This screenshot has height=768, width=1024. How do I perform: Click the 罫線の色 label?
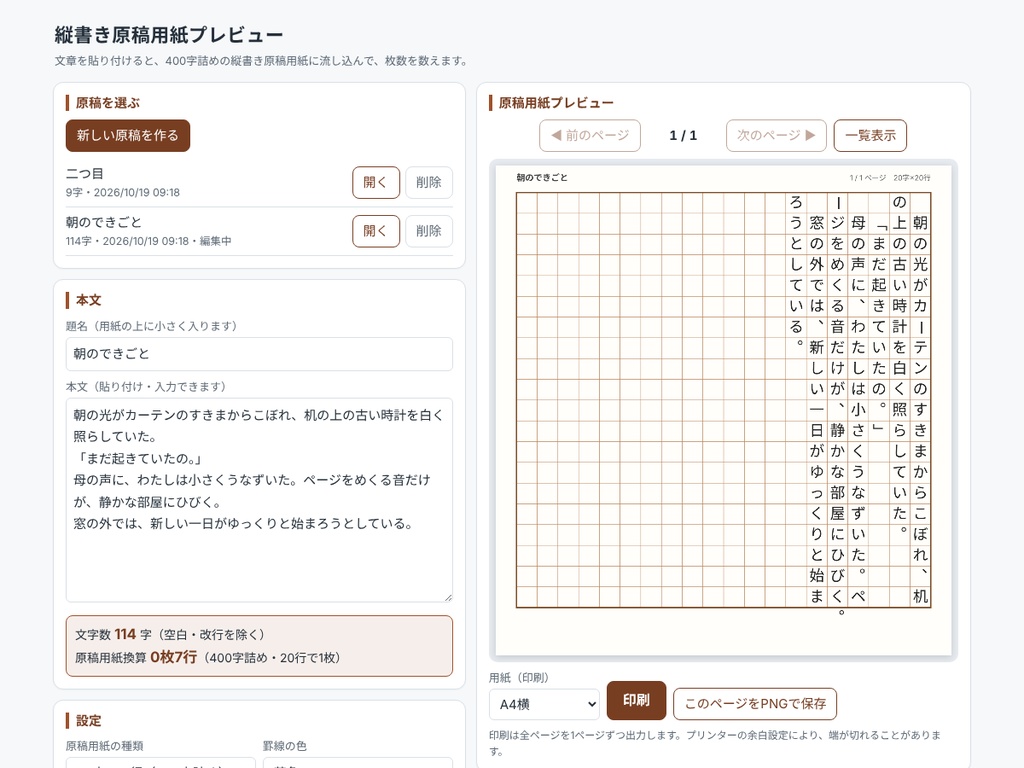(x=285, y=746)
